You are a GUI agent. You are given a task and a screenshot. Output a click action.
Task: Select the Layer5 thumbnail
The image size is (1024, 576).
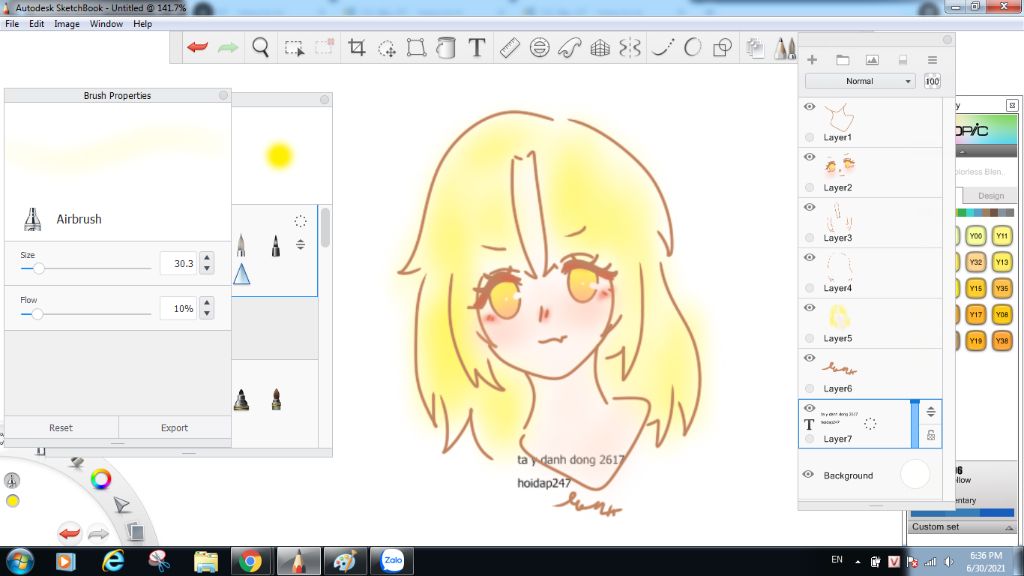tap(839, 317)
